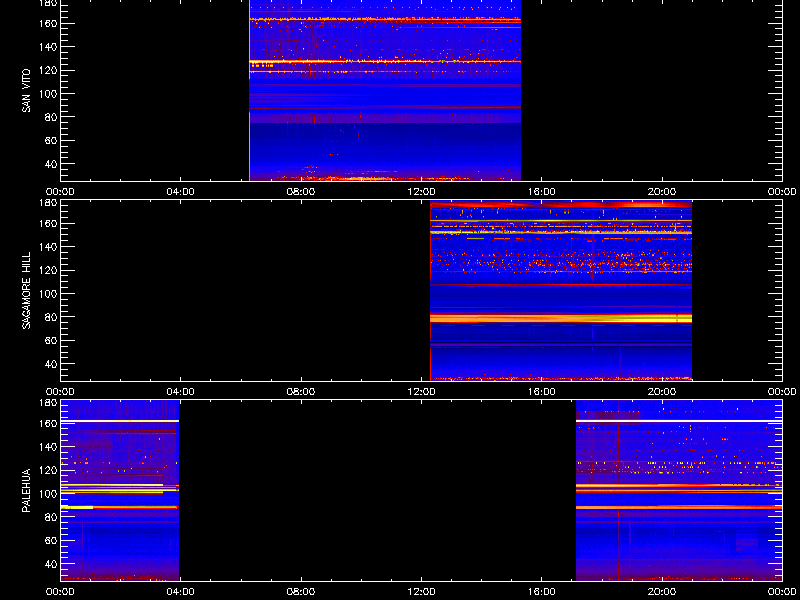Click the SAGAMORE HILL panel axis title
Image resolution: width=800 pixels, height=600 pixels.
tap(27, 291)
